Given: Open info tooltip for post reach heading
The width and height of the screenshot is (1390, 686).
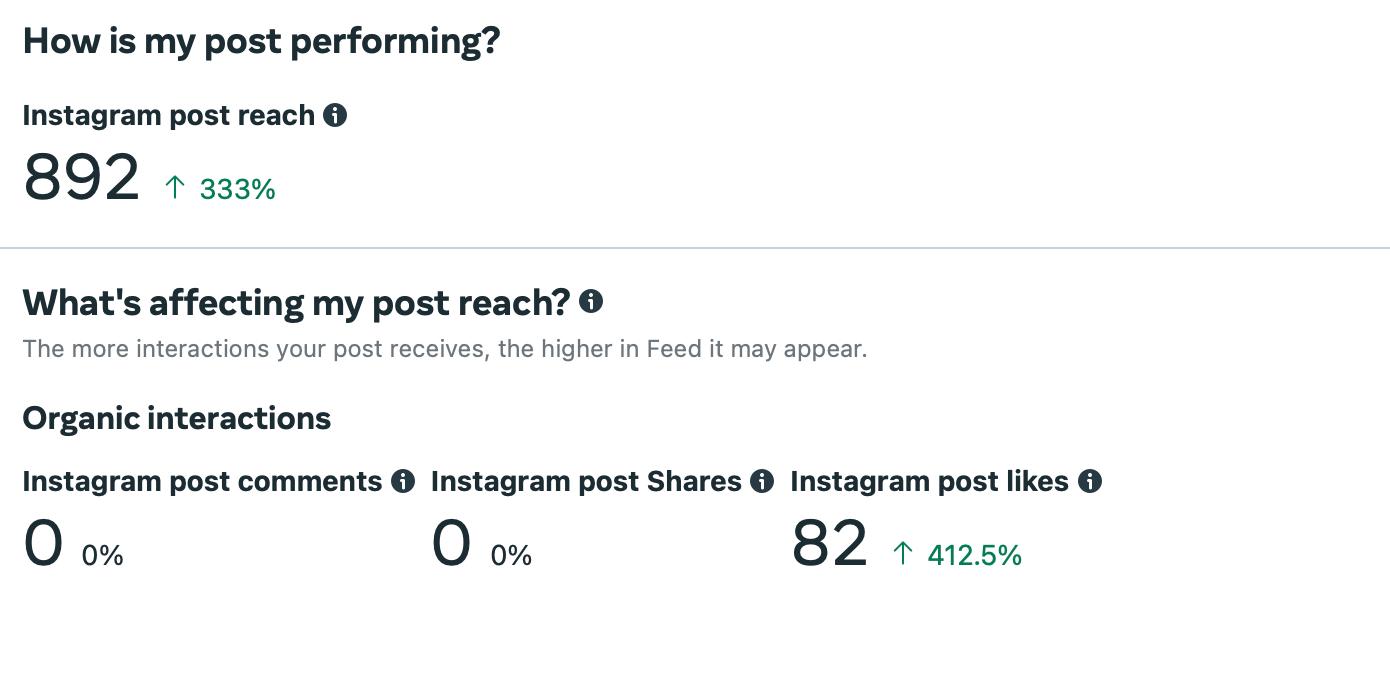Looking at the screenshot, I should pyautogui.click(x=591, y=301).
